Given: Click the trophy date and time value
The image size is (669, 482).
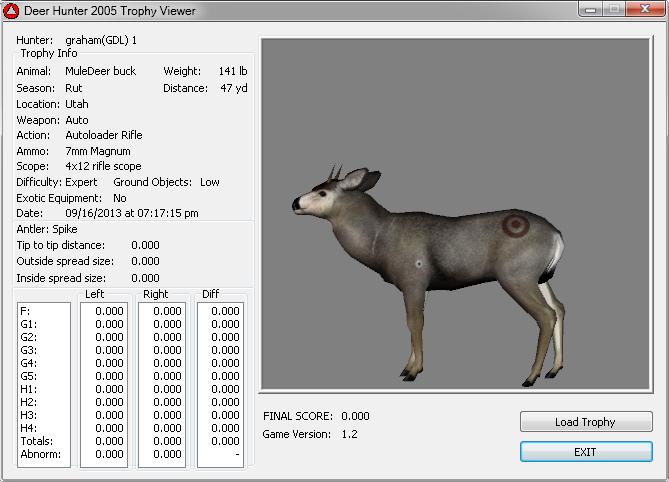Looking at the screenshot, I should coord(132,213).
